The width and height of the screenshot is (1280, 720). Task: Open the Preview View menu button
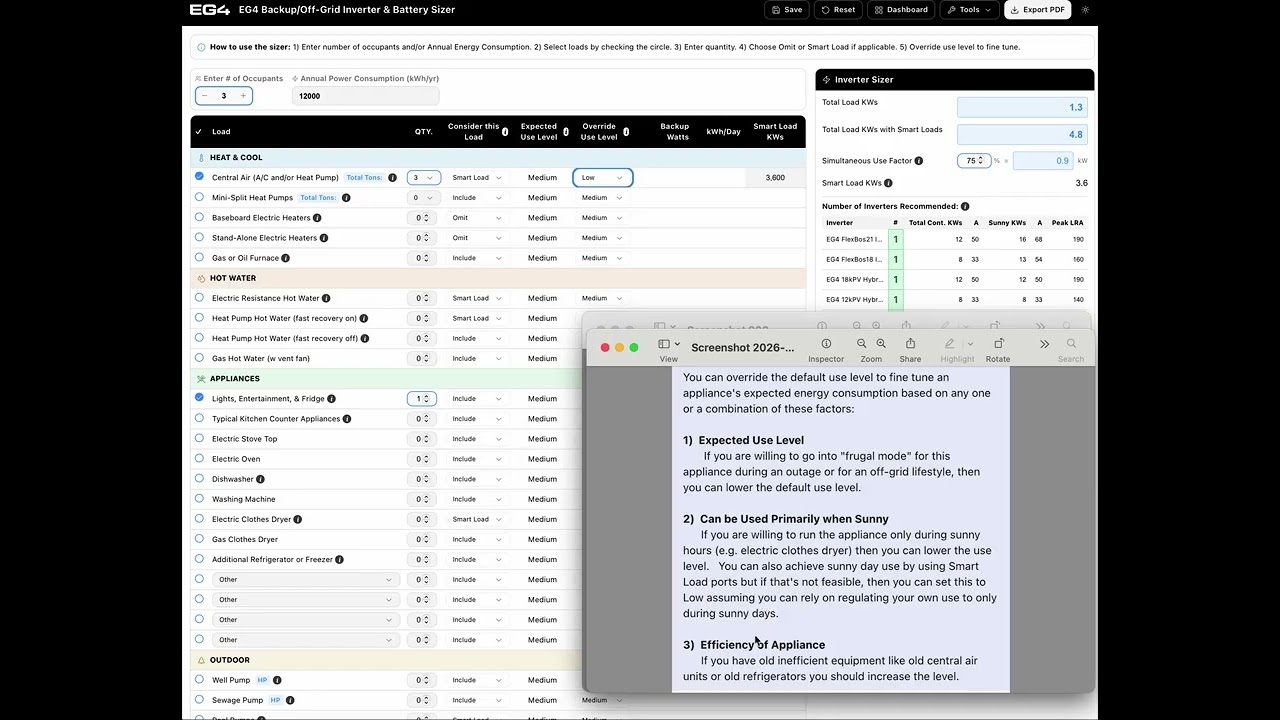coord(669,344)
